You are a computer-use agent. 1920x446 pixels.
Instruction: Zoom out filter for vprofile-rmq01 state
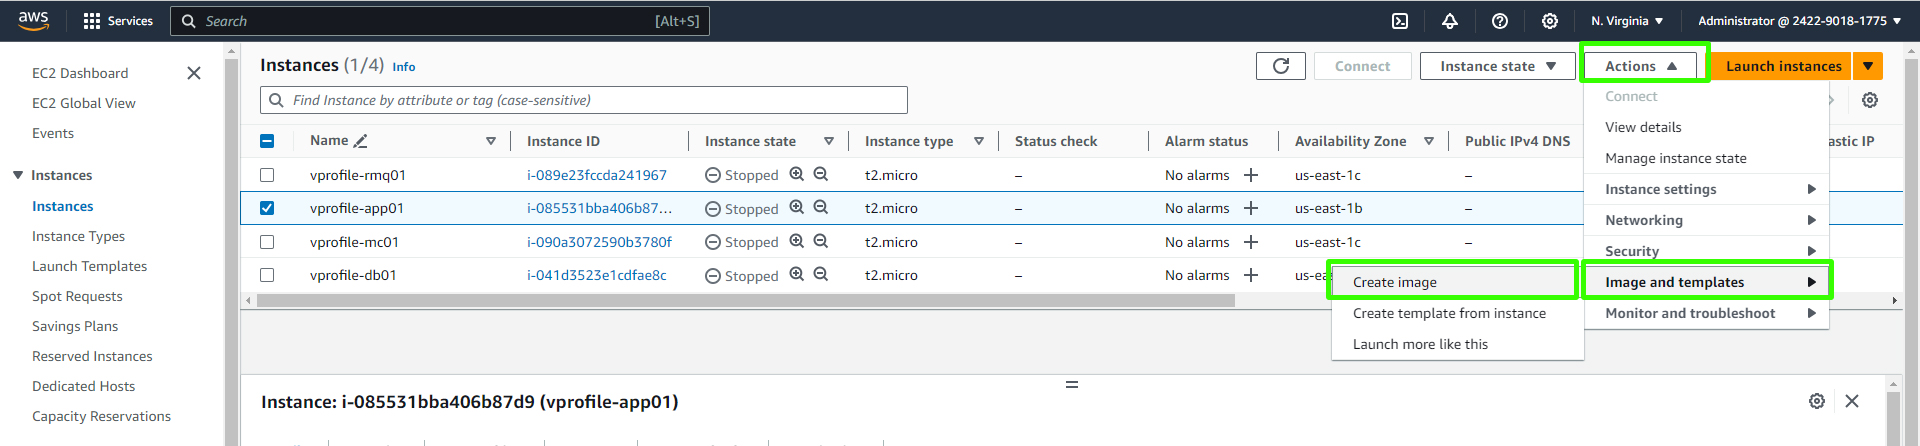[x=821, y=174]
